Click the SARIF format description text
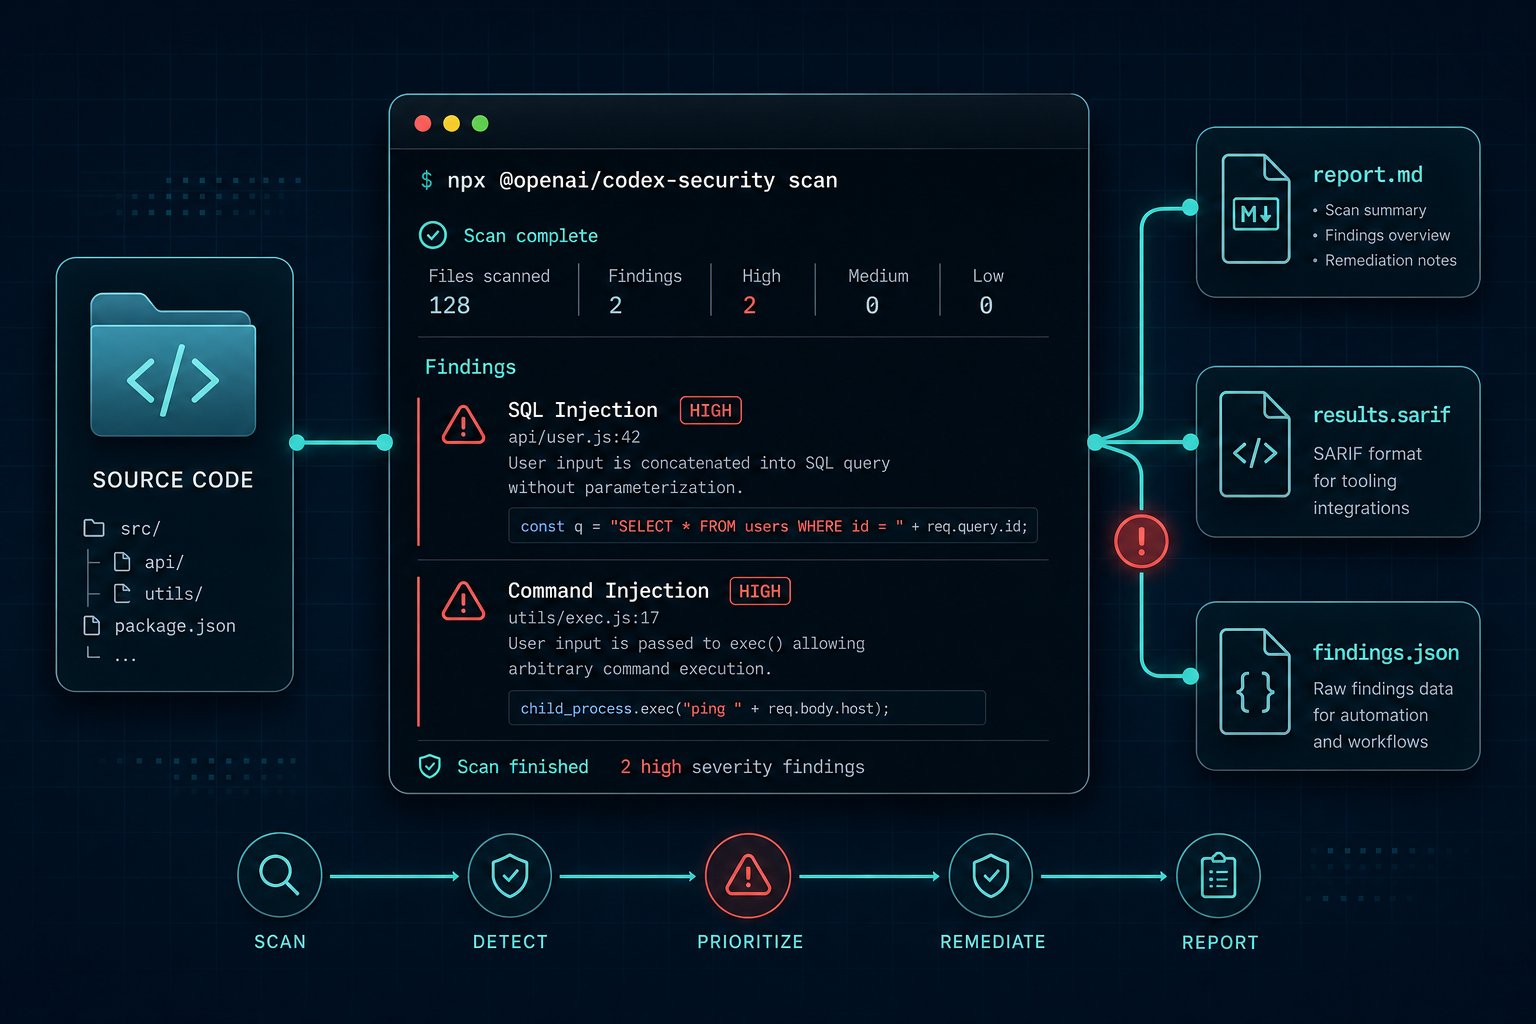Viewport: 1536px width, 1024px height. [x=1367, y=481]
